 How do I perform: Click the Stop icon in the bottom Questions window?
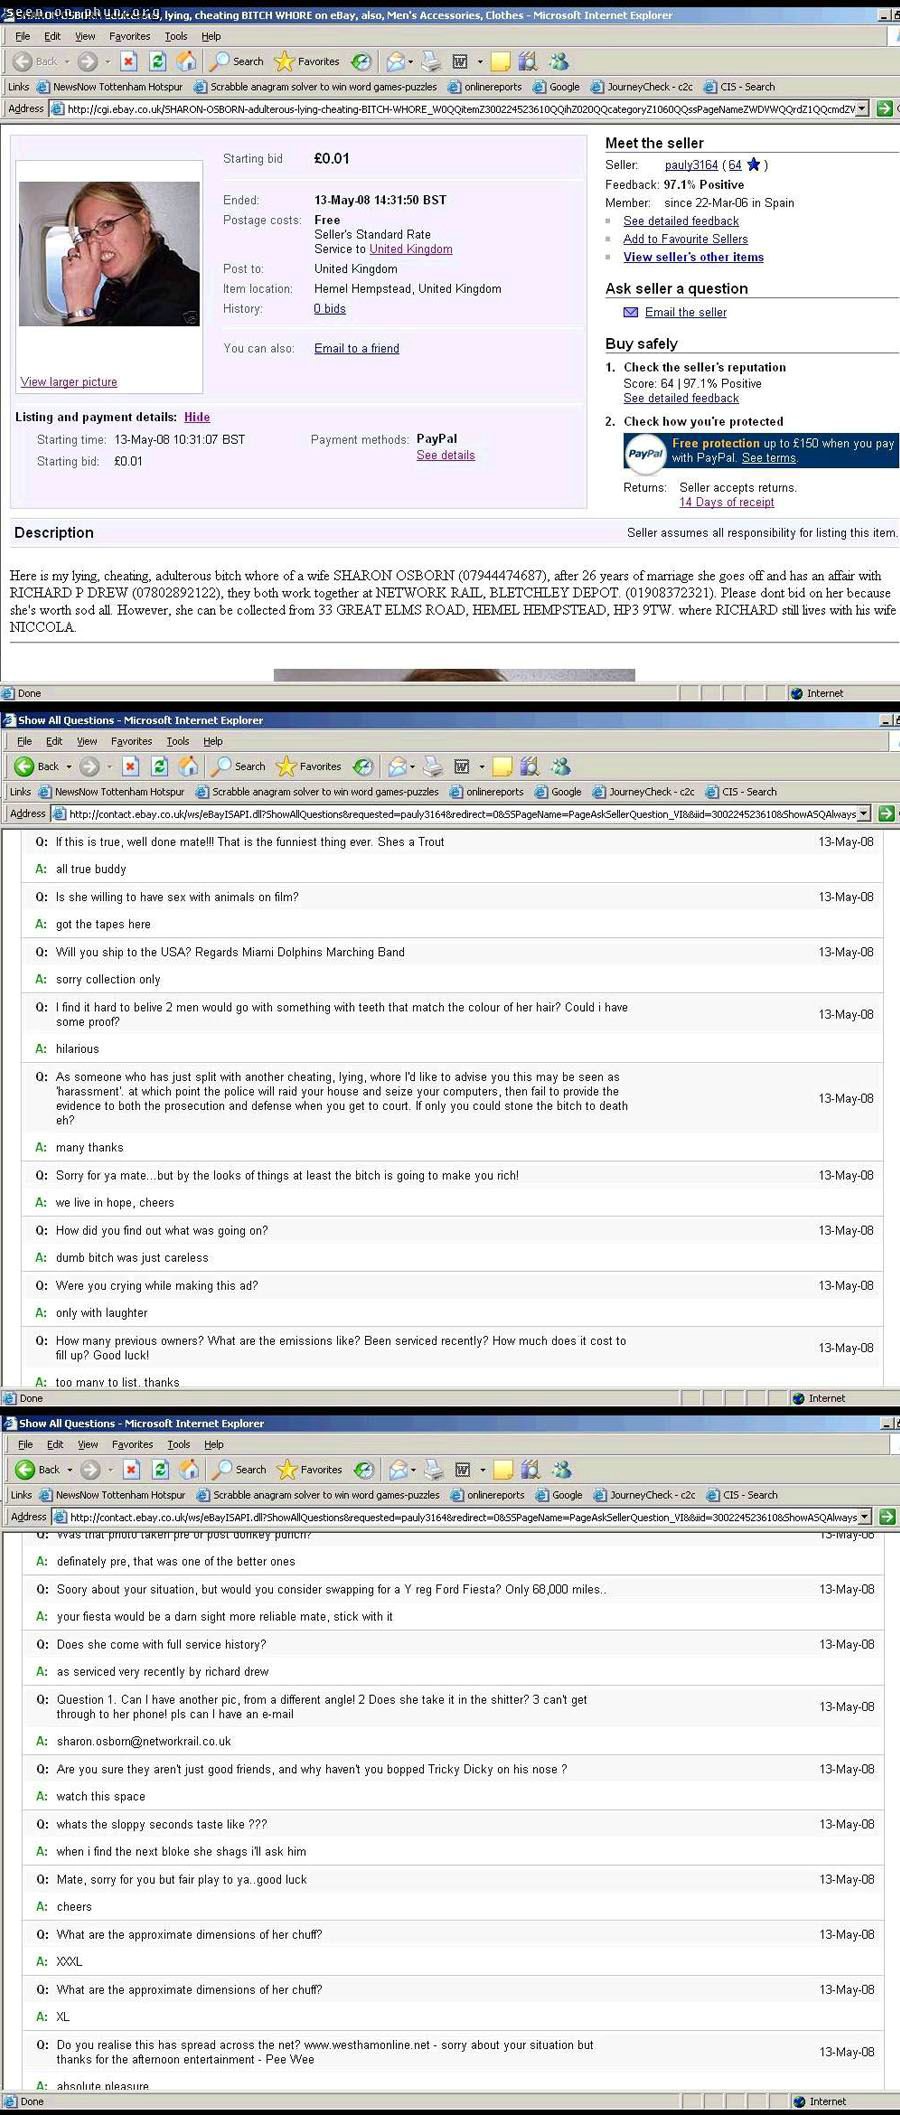(x=131, y=1469)
